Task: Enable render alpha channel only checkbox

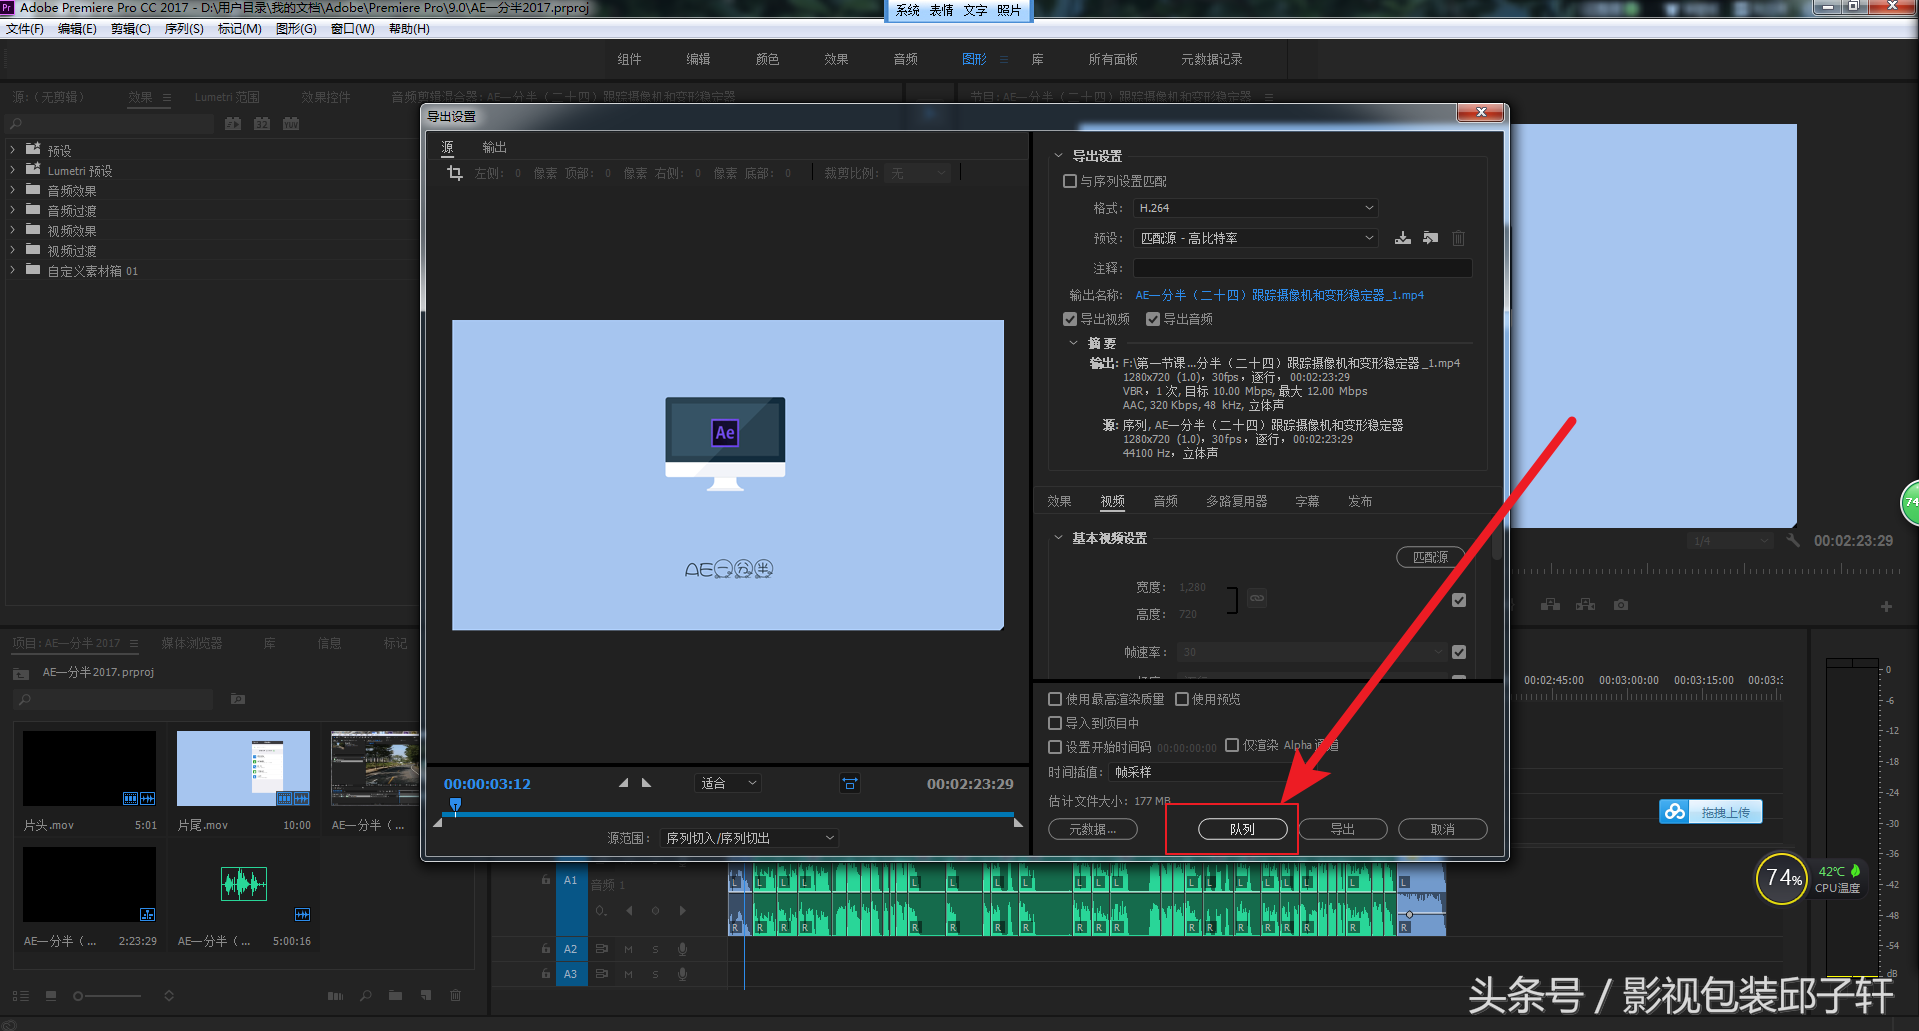Action: click(x=1232, y=745)
